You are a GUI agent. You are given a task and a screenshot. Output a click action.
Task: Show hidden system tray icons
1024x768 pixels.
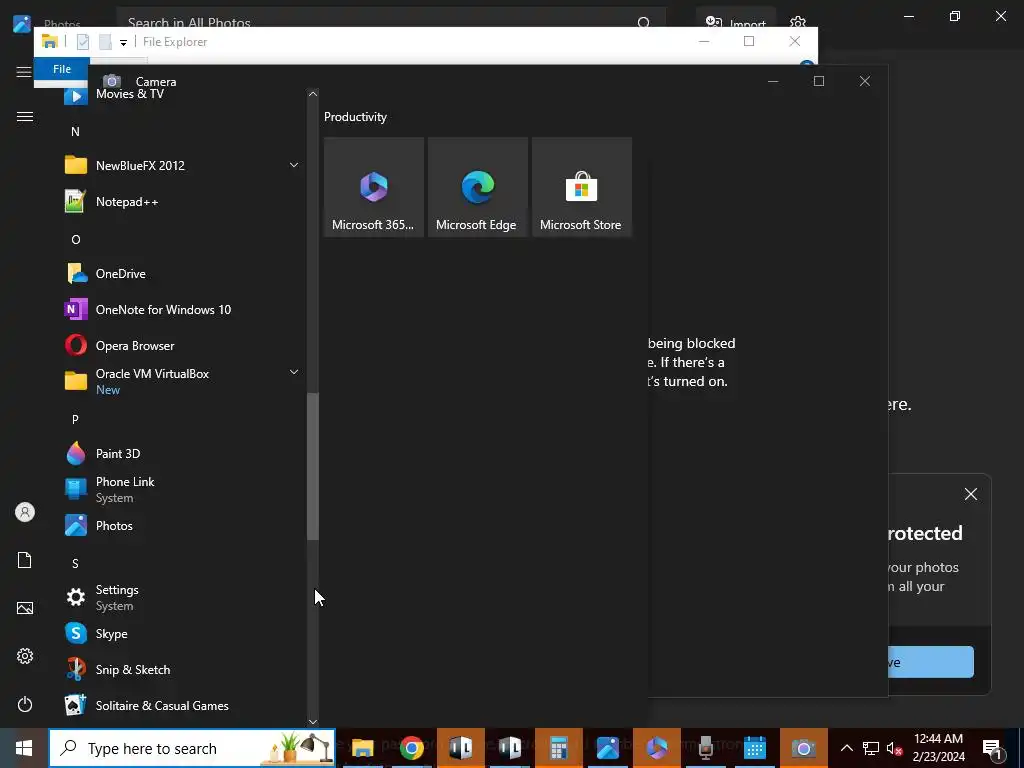[x=846, y=748]
